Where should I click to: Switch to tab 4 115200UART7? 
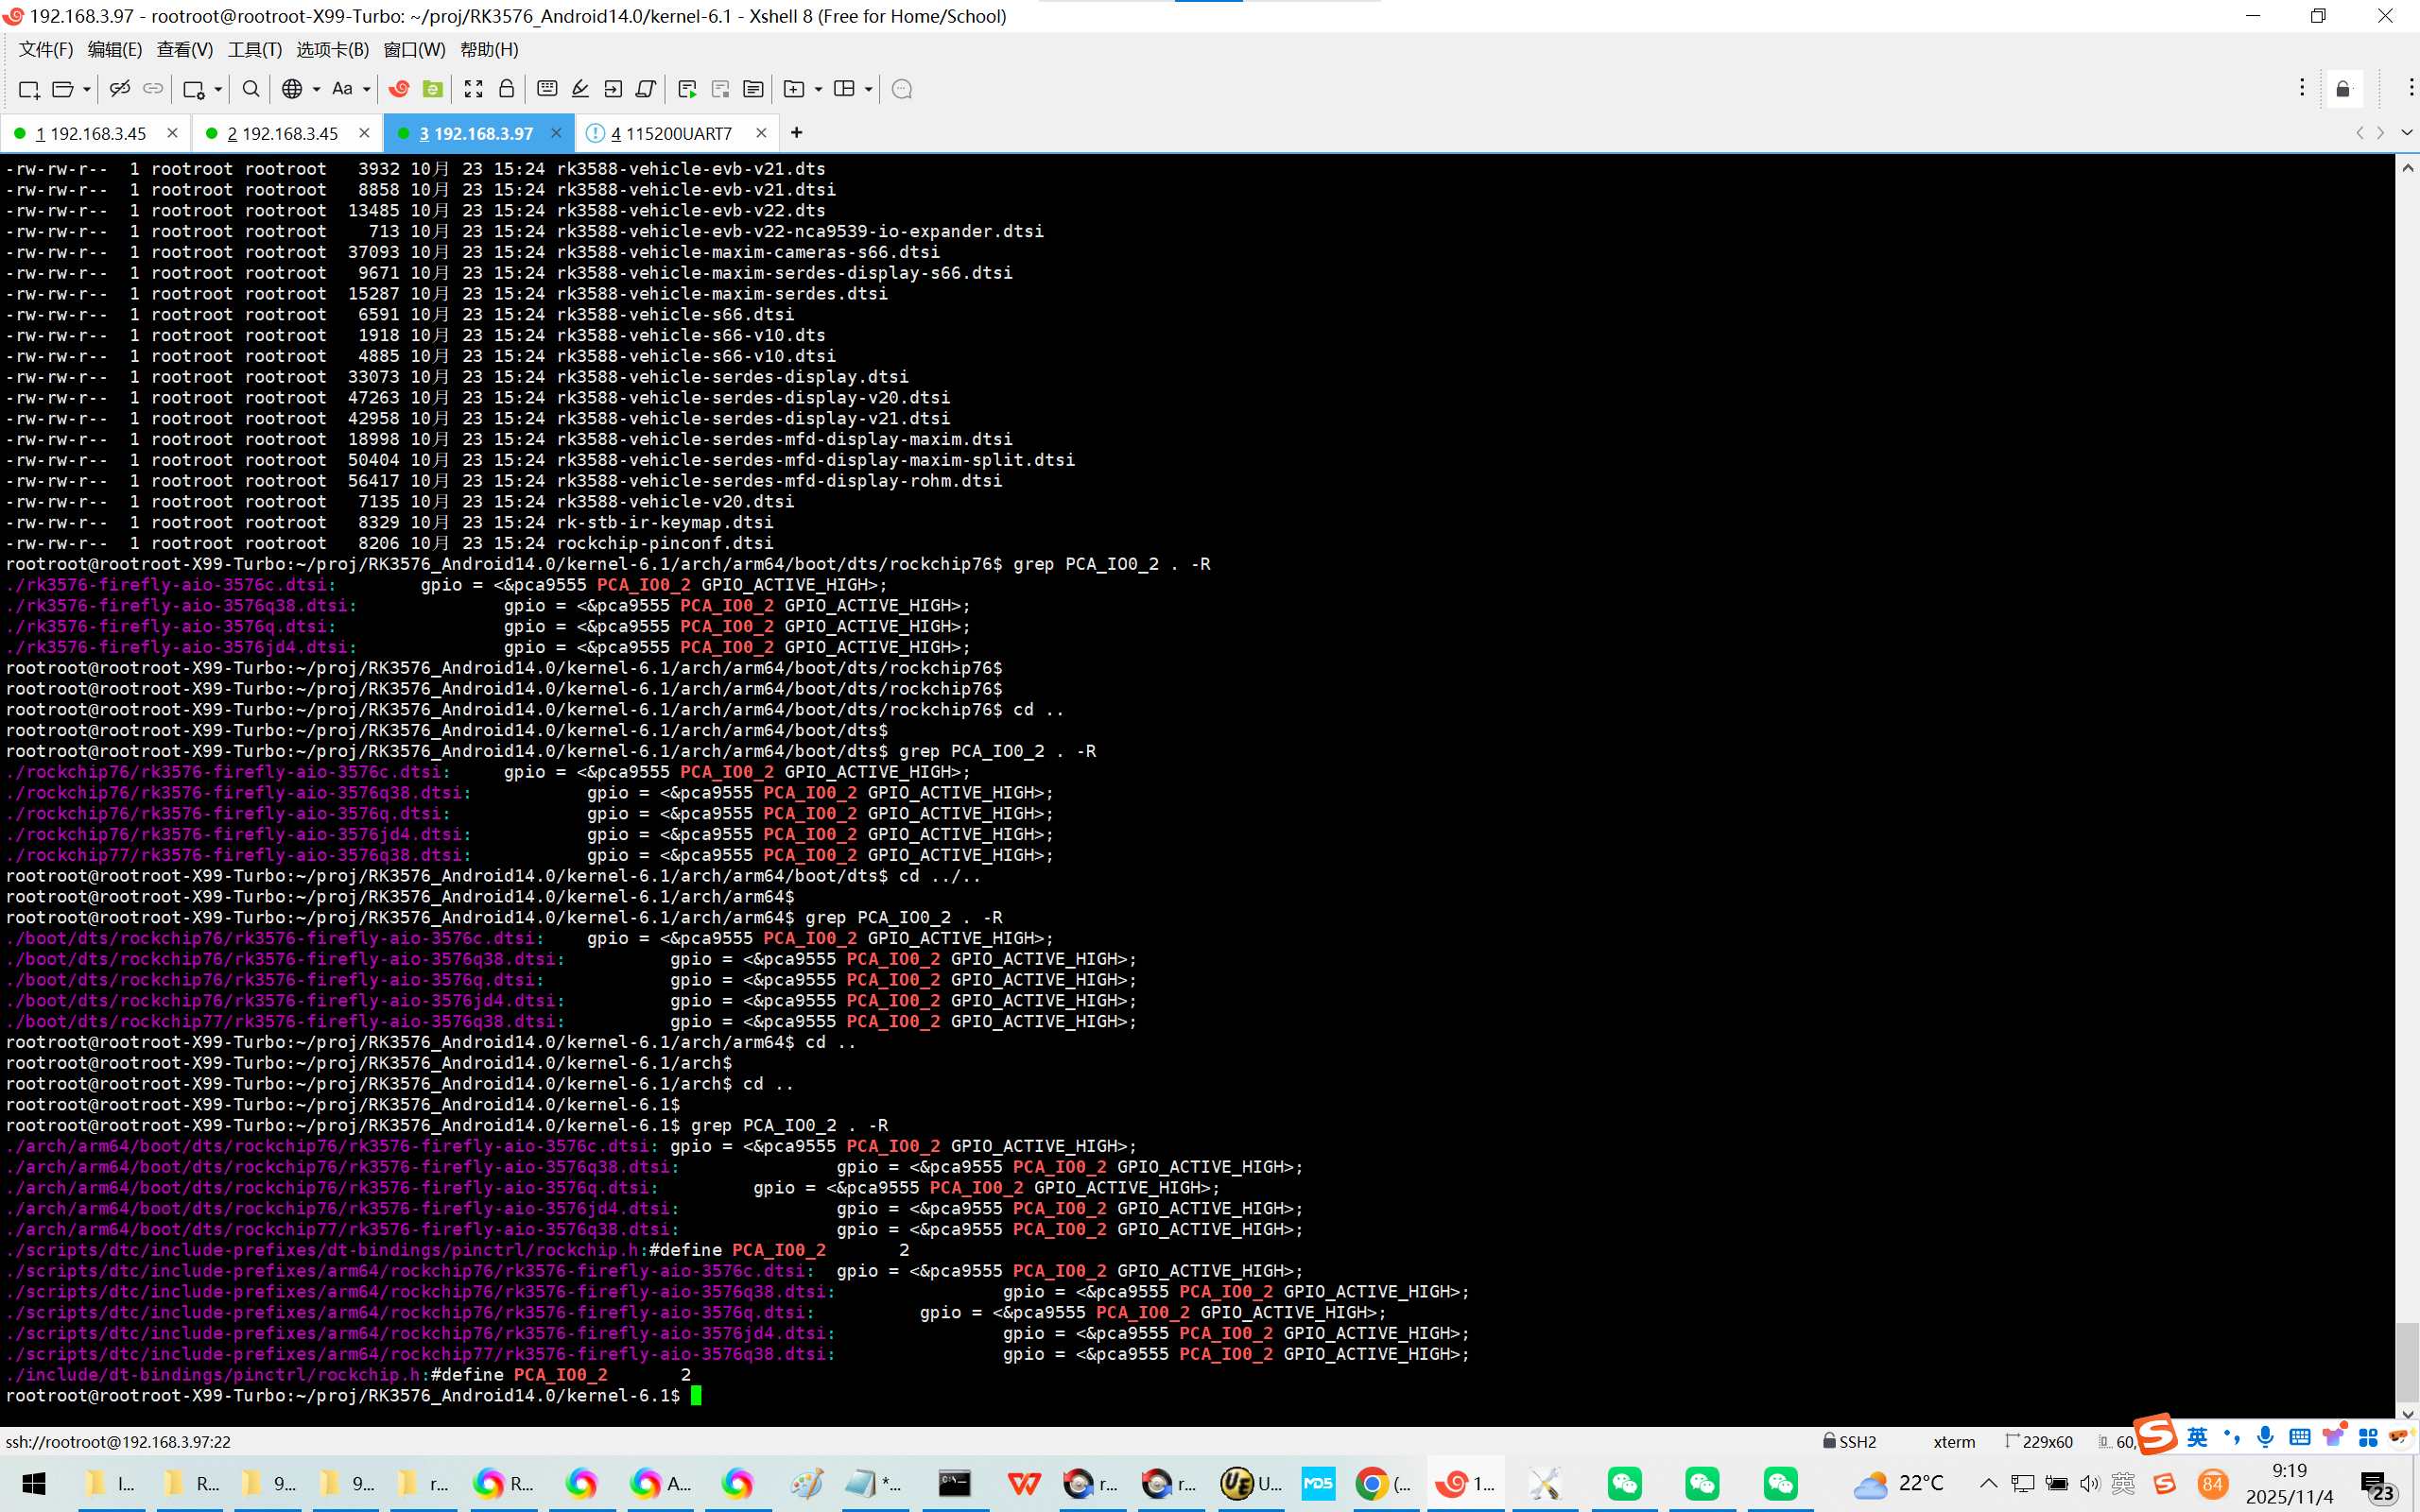pos(671,133)
